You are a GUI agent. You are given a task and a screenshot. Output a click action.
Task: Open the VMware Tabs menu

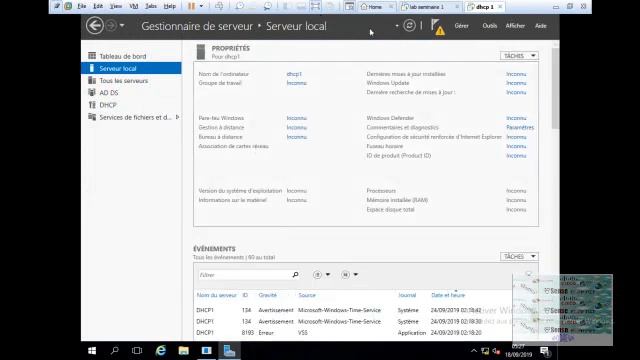[151, 6]
